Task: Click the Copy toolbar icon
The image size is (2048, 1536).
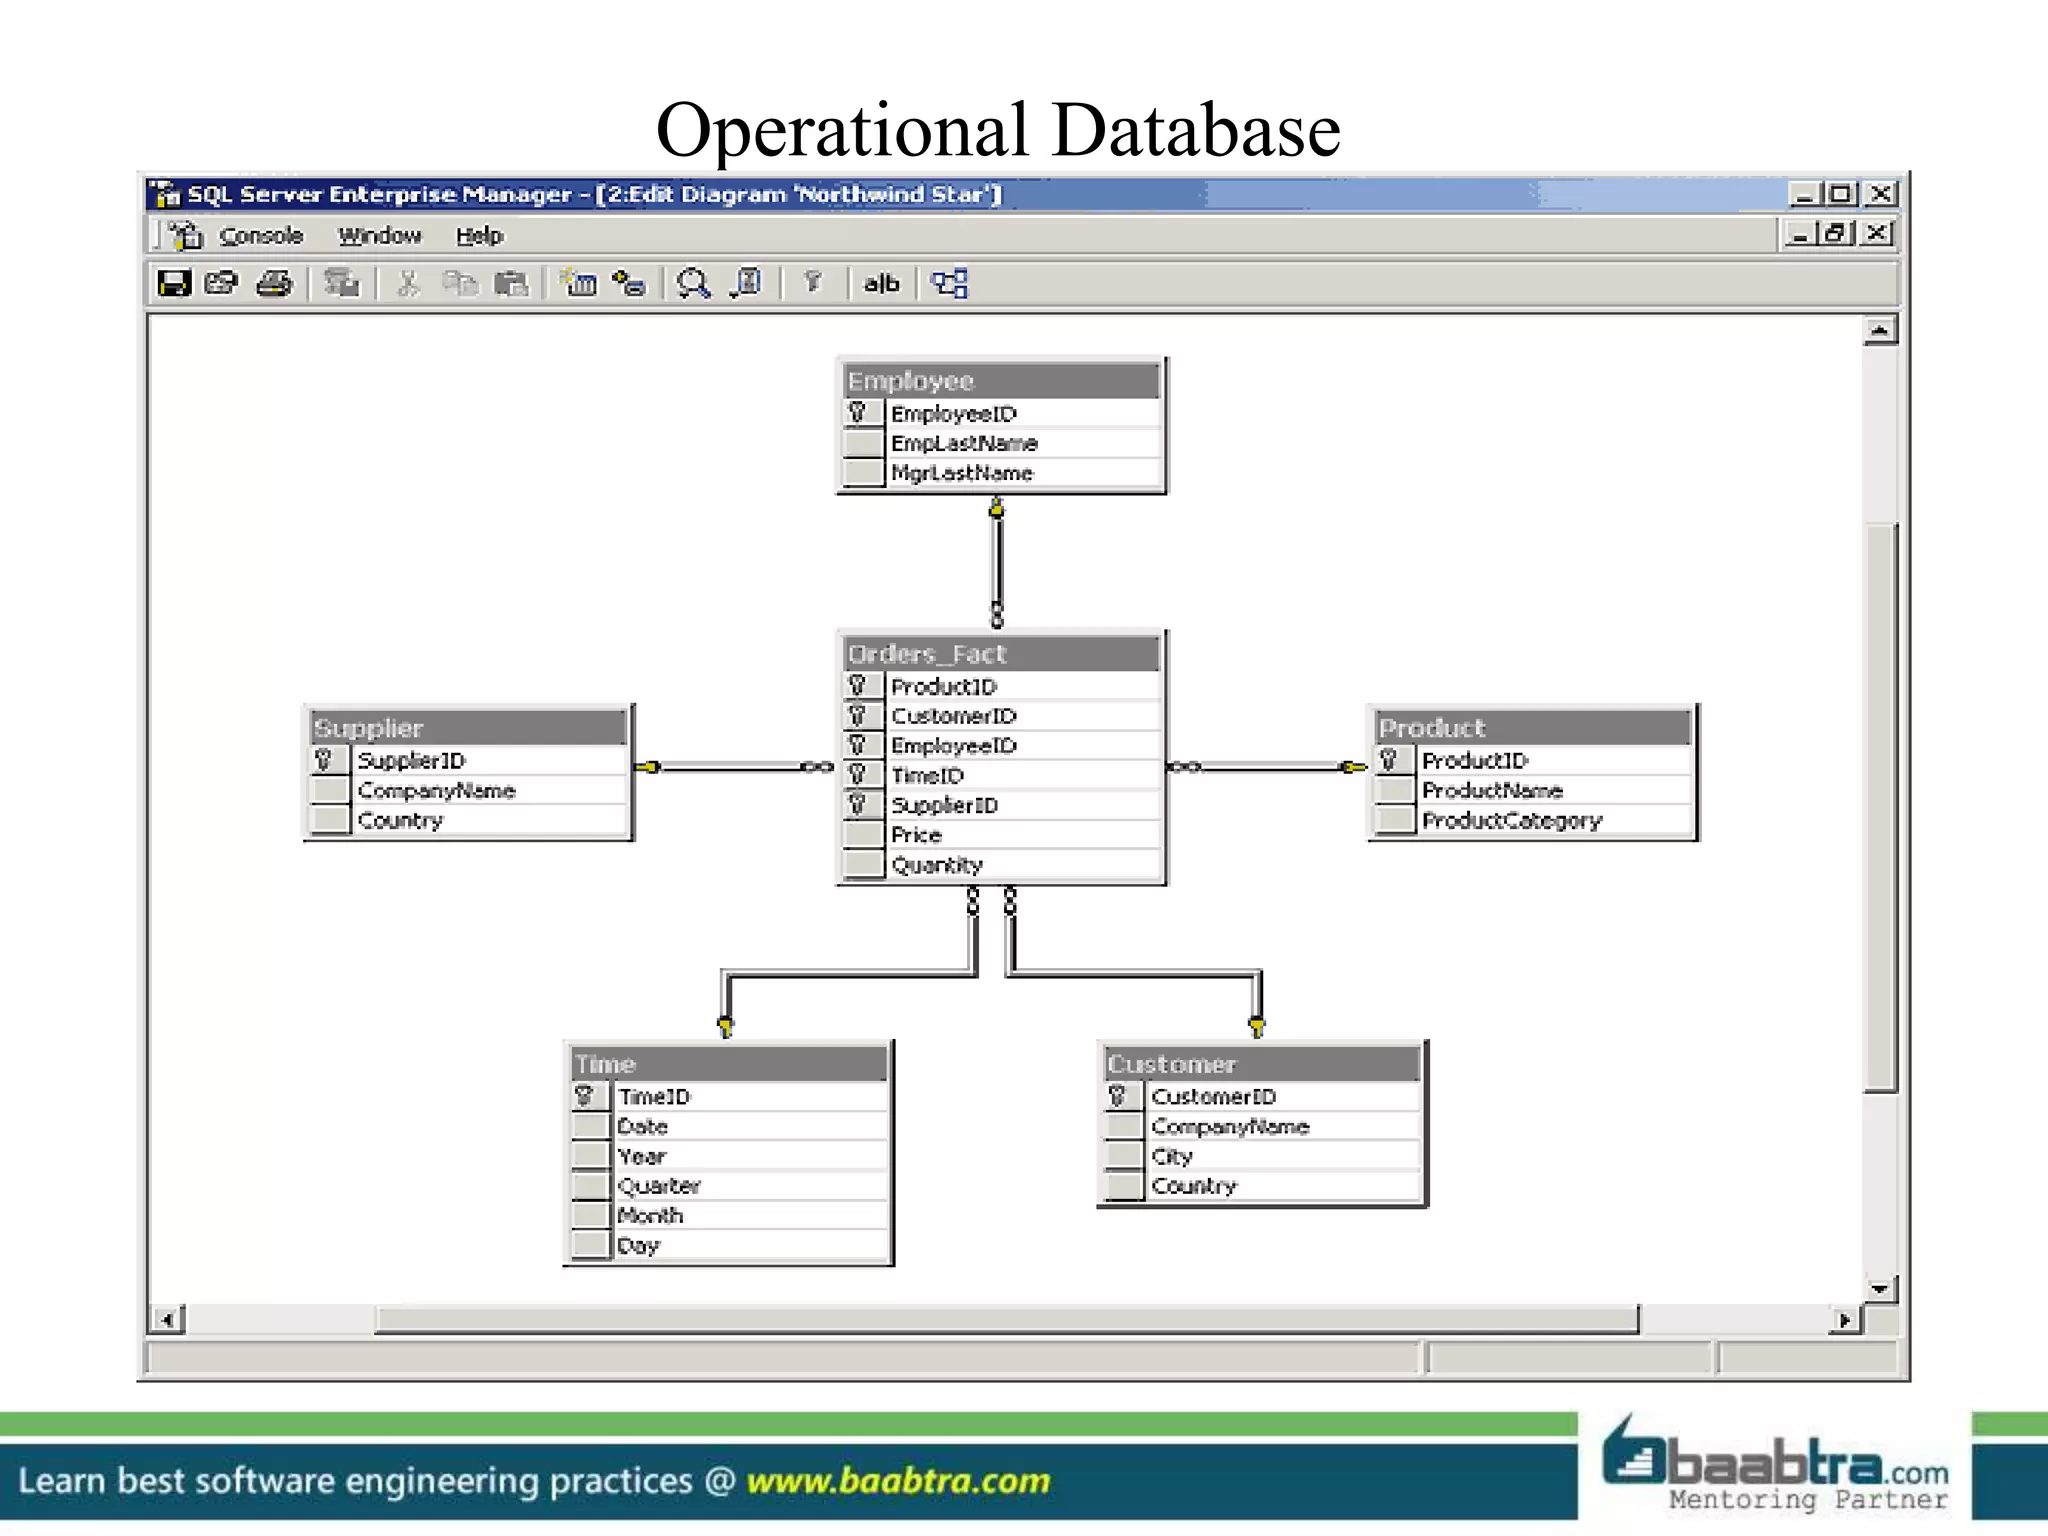Action: [x=460, y=284]
